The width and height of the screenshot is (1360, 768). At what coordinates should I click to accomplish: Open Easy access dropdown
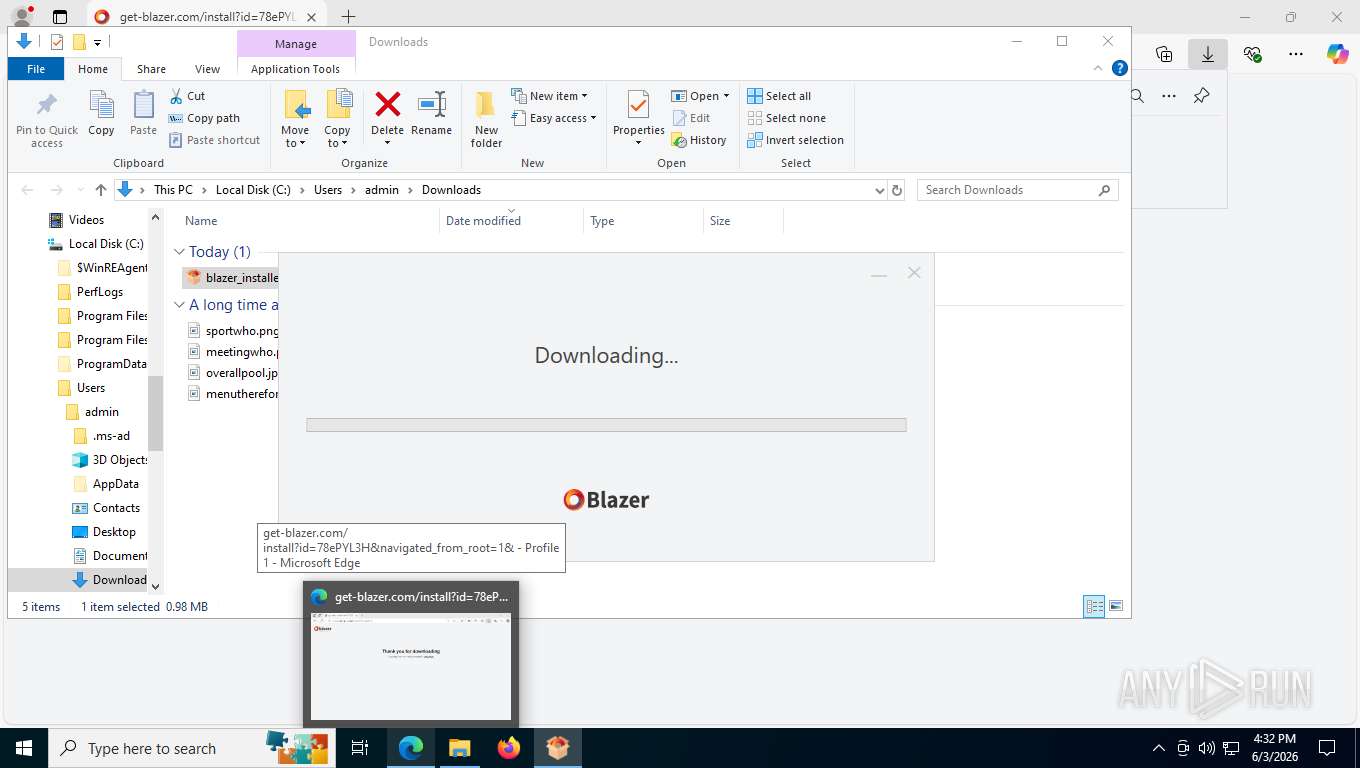click(x=553, y=118)
